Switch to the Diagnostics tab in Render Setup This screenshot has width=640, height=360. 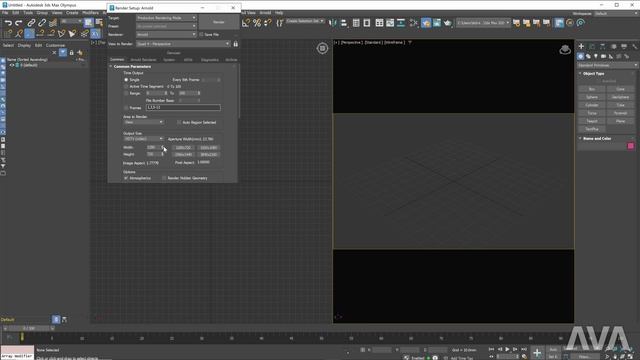coord(210,60)
